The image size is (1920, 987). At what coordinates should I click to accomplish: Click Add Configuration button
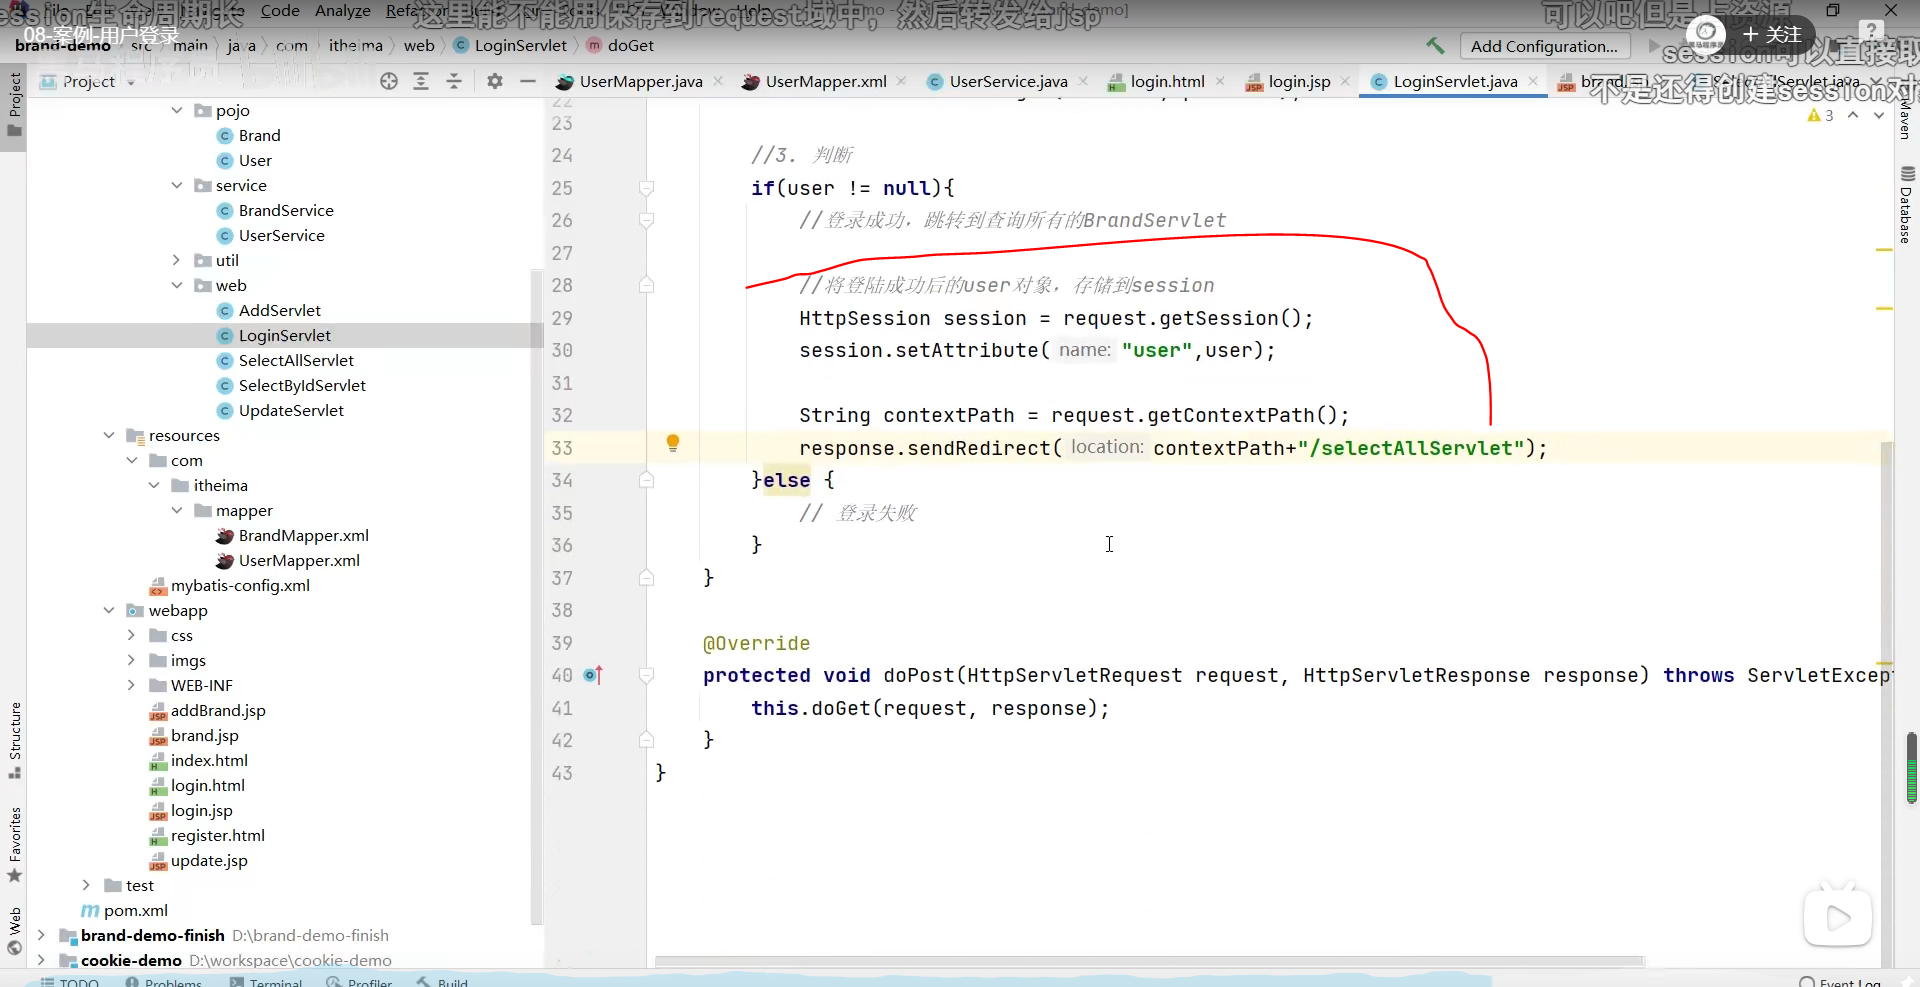pyautogui.click(x=1544, y=46)
